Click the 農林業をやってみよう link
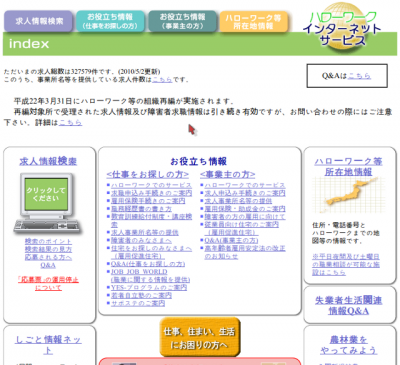The image size is (400, 365). pyautogui.click(x=348, y=345)
